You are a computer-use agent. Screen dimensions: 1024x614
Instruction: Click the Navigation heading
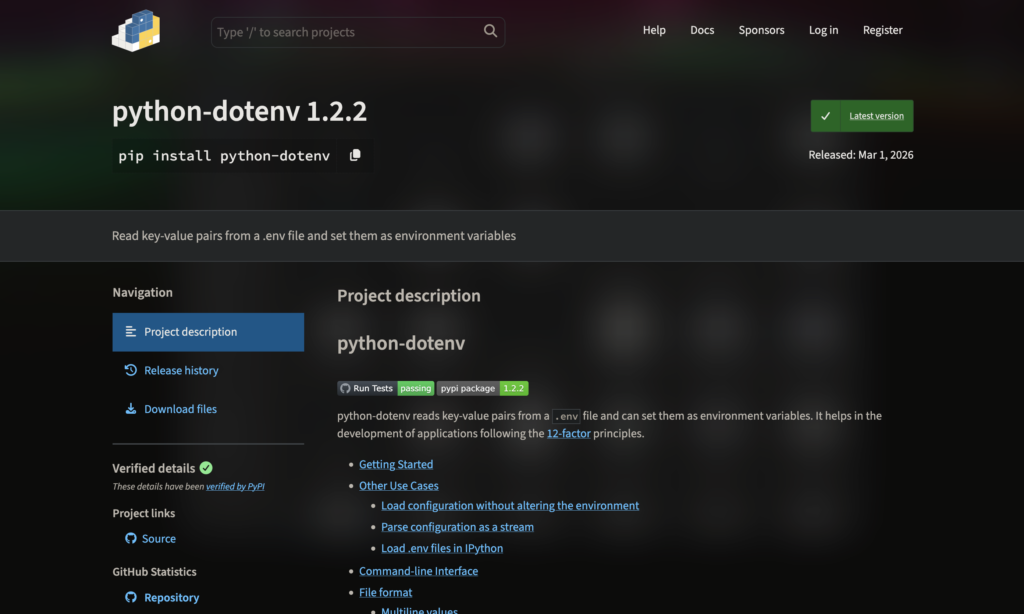coord(142,293)
